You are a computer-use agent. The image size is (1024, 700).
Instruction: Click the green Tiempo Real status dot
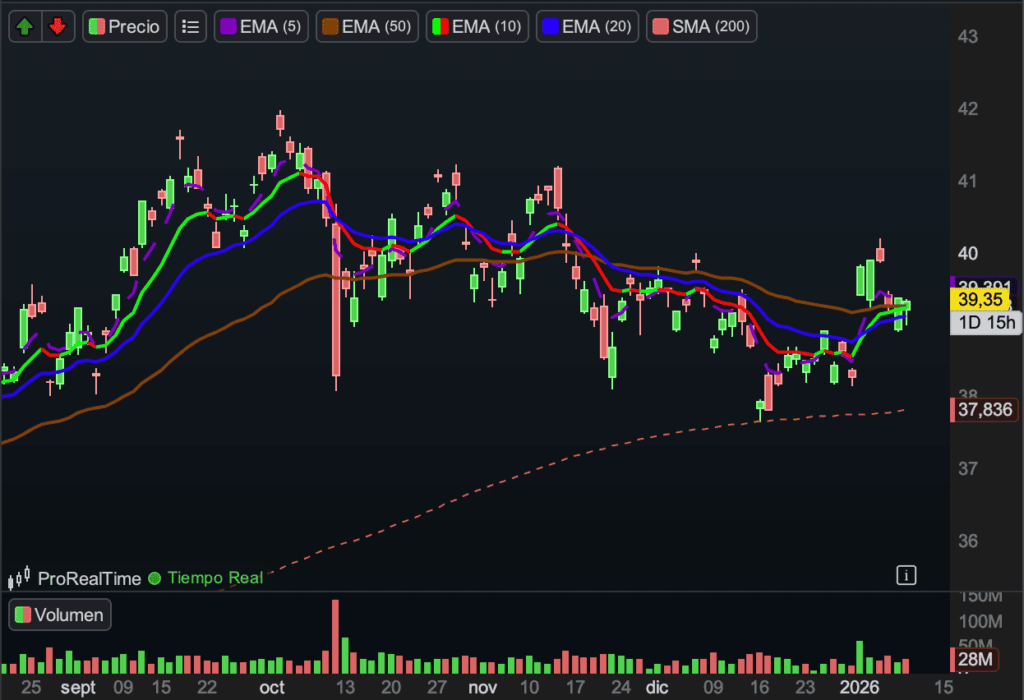154,578
